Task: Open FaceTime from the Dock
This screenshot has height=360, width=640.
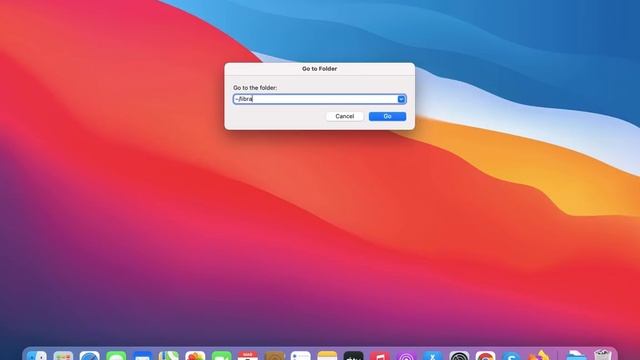Action: tap(222, 356)
